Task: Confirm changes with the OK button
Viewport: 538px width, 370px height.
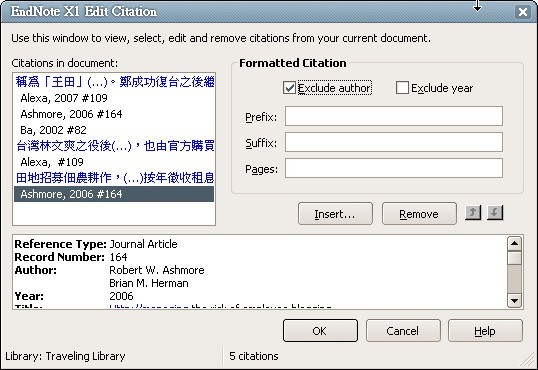Action: (x=320, y=331)
